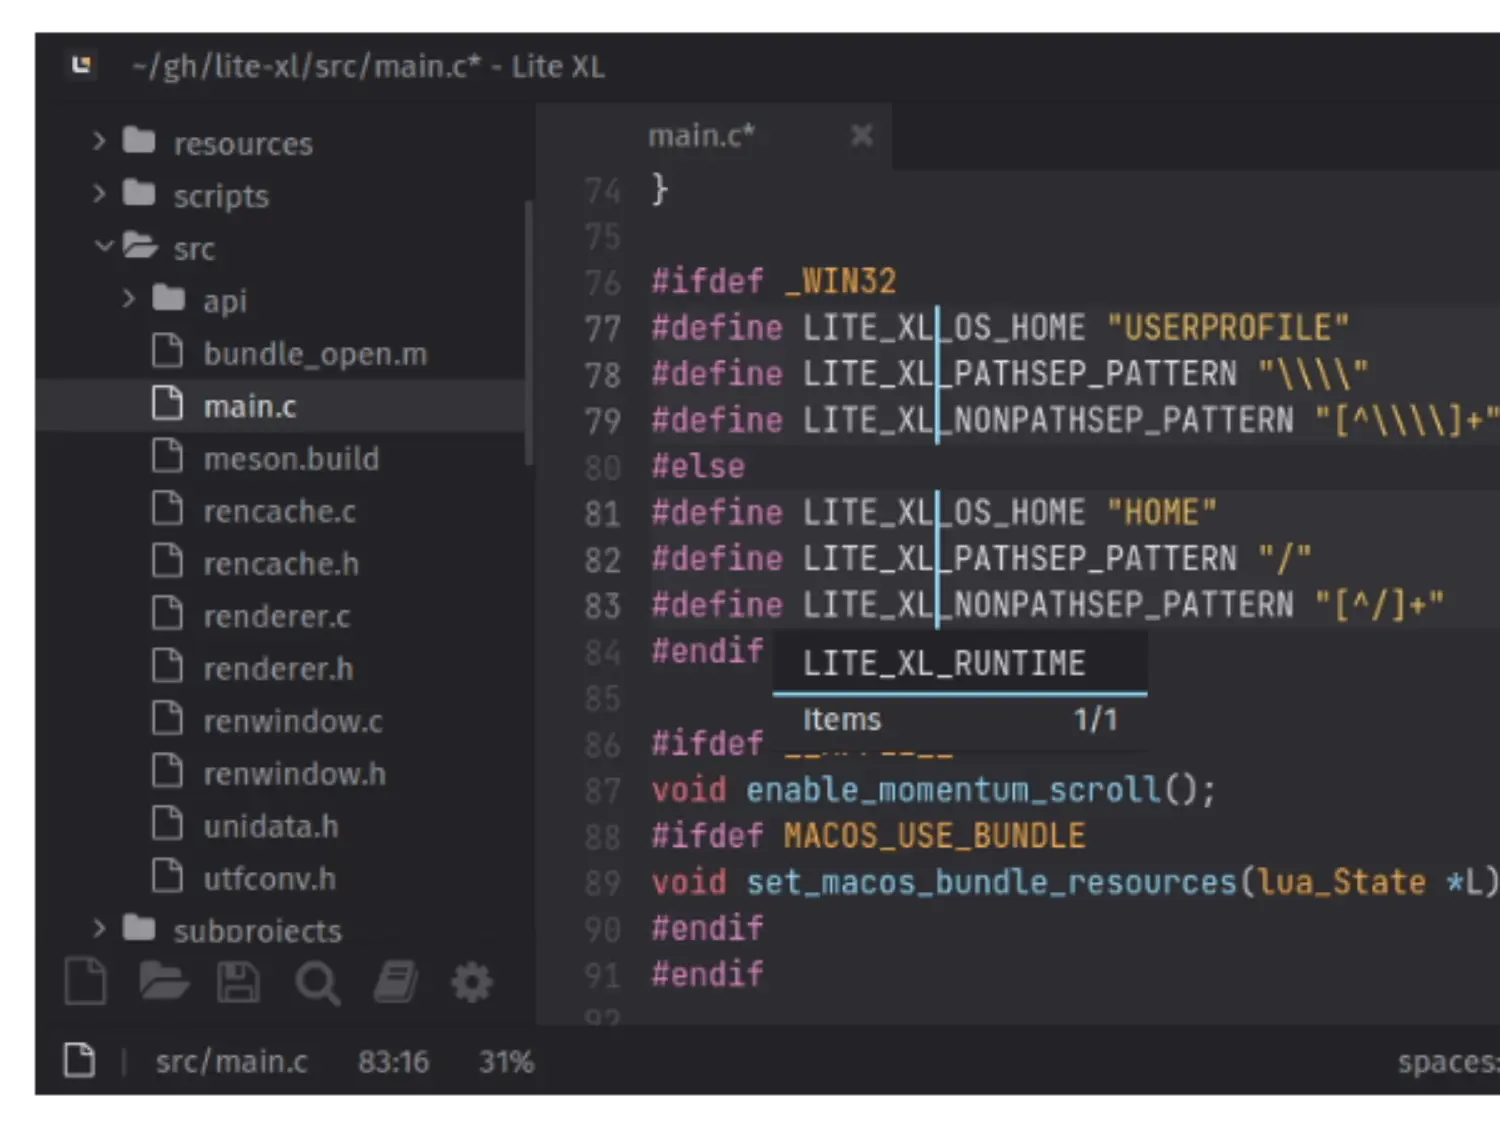Save the file with the floppy disk icon
1500x1125 pixels.
(x=239, y=981)
